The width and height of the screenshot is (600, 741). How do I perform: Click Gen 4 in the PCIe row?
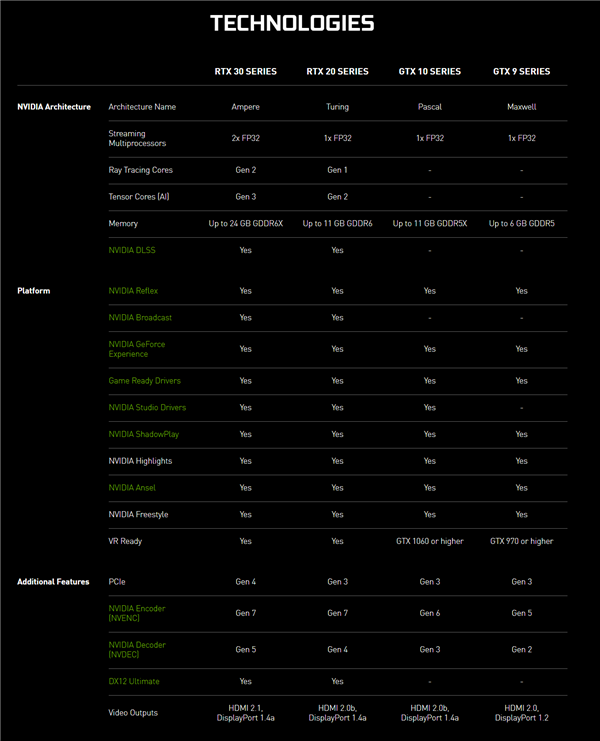(246, 582)
